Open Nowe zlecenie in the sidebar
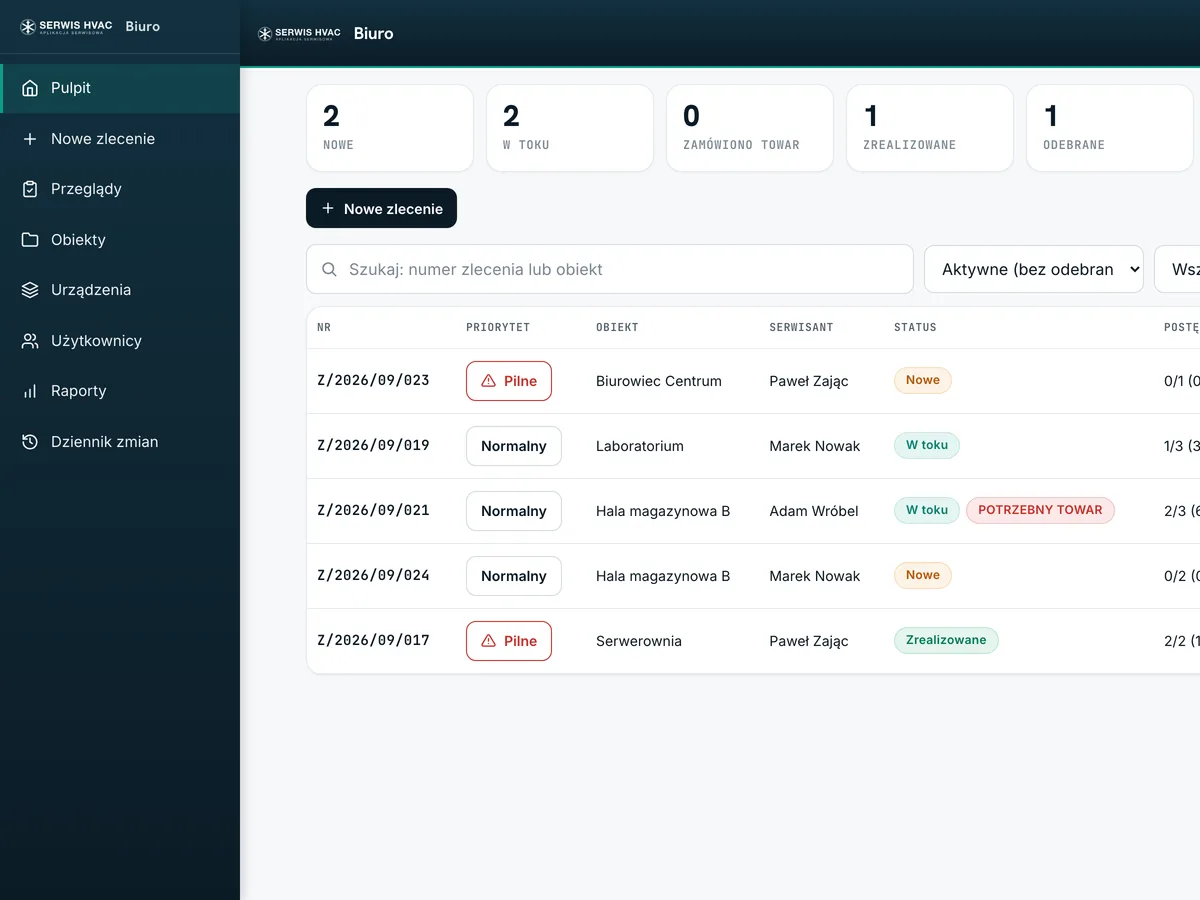 click(x=120, y=139)
